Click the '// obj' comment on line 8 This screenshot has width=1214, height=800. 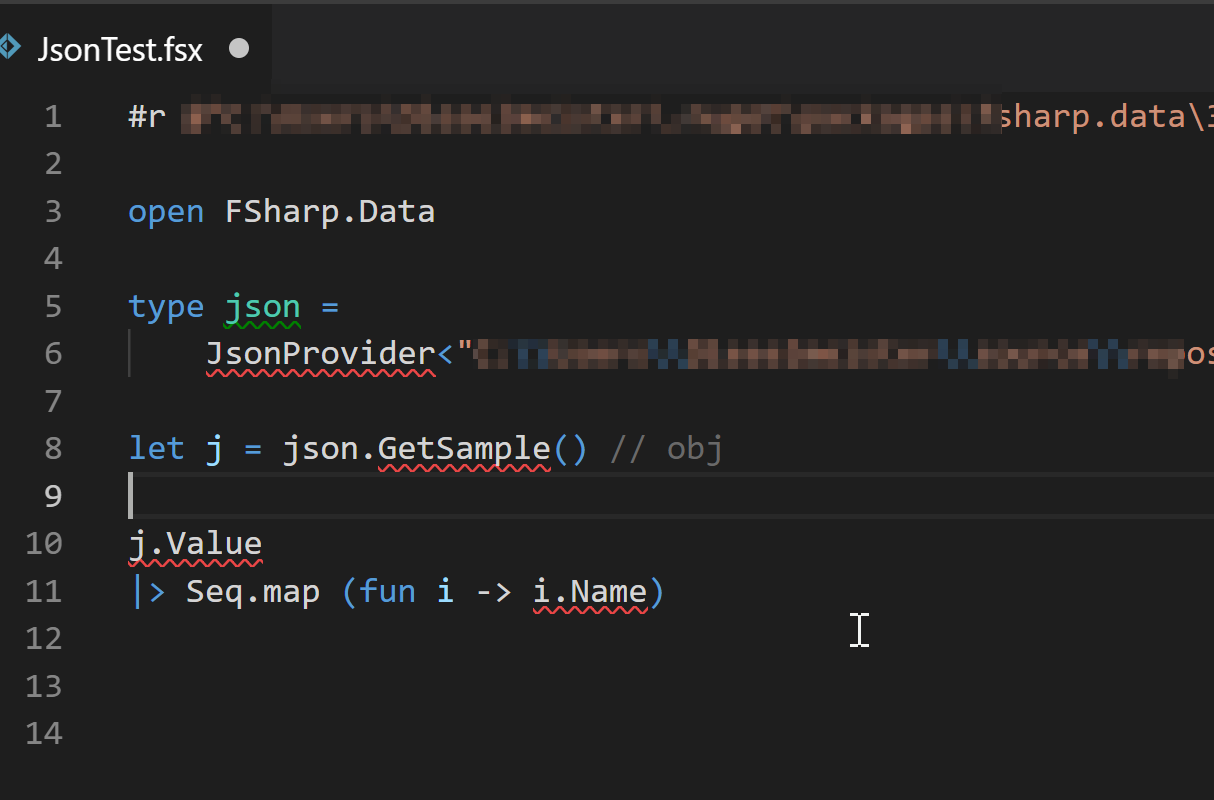pos(666,449)
